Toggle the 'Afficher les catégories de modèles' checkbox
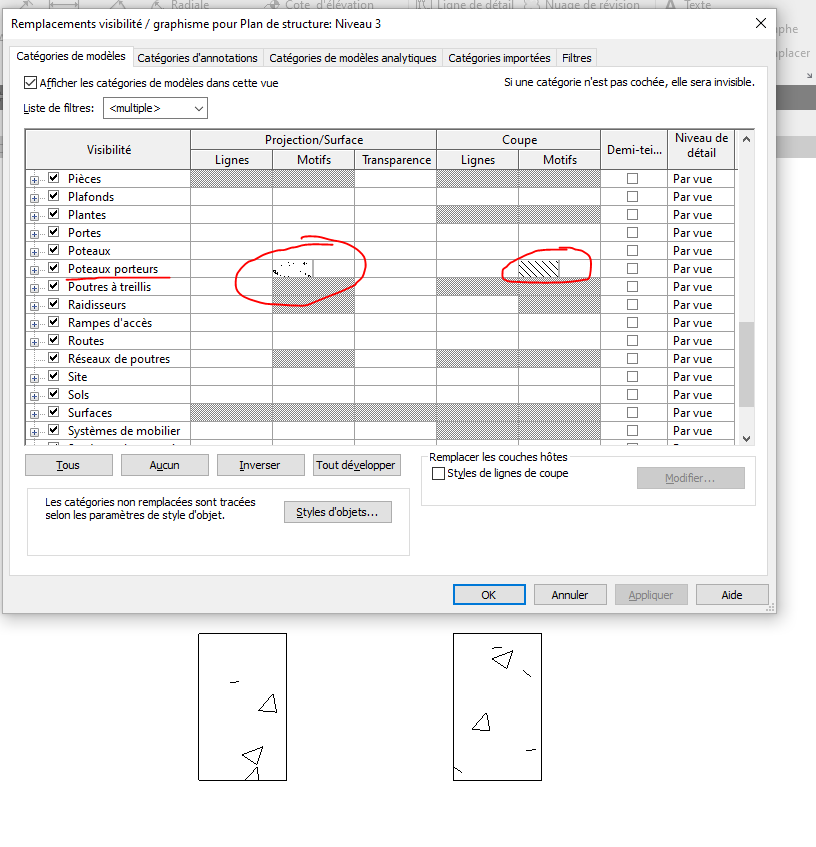Screen dimensions: 816x847 point(30,83)
